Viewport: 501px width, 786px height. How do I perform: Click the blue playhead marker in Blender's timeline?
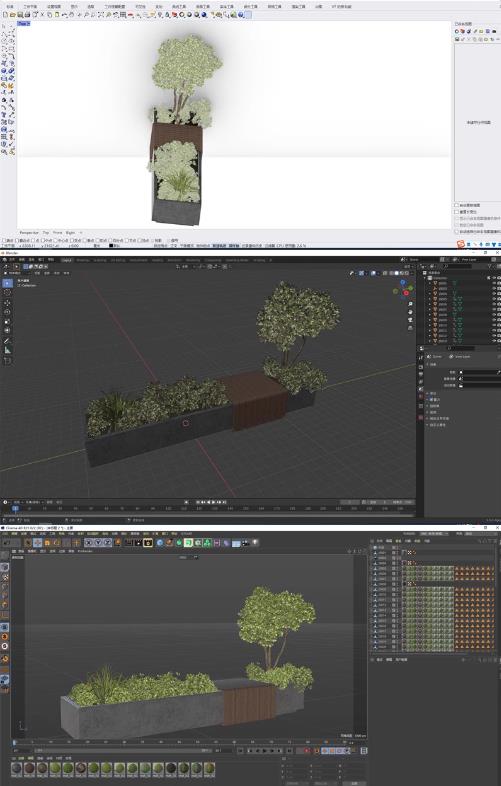16,508
